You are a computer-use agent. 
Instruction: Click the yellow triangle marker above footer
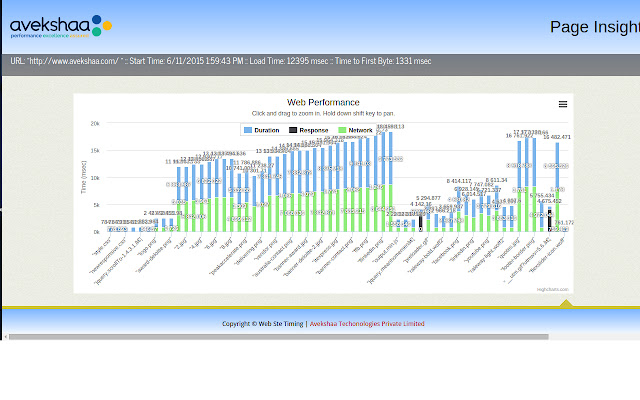click(x=566, y=303)
